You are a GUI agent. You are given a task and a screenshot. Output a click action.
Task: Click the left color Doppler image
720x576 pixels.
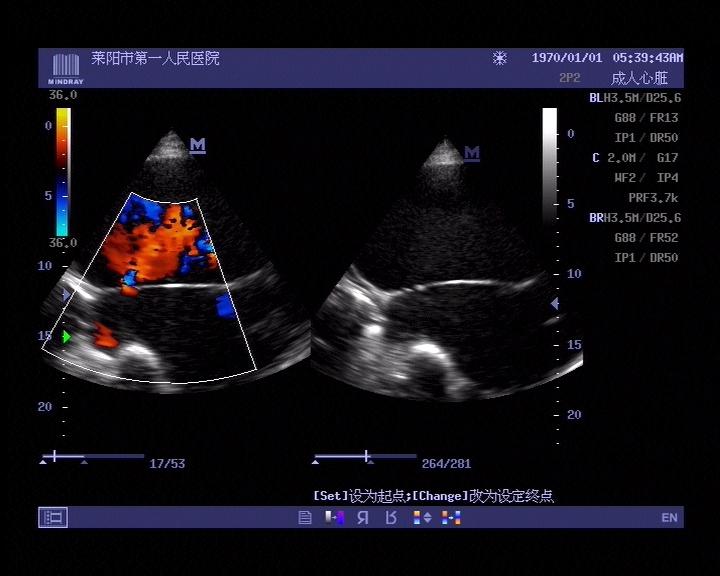pos(174,262)
